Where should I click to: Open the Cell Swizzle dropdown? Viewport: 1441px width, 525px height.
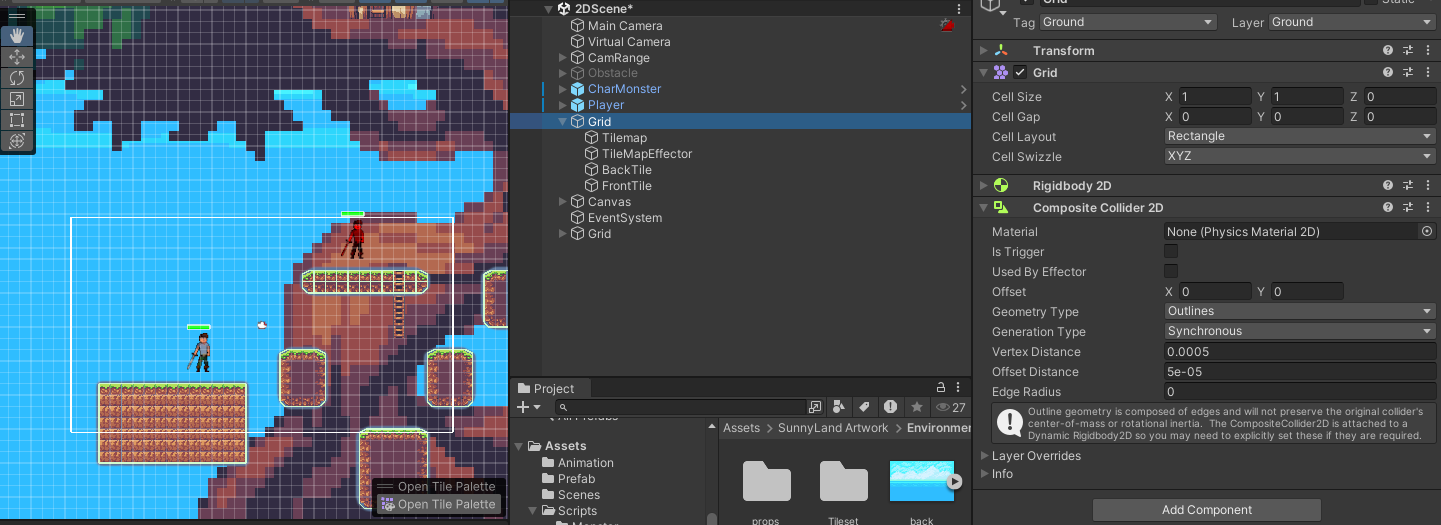coord(1300,156)
